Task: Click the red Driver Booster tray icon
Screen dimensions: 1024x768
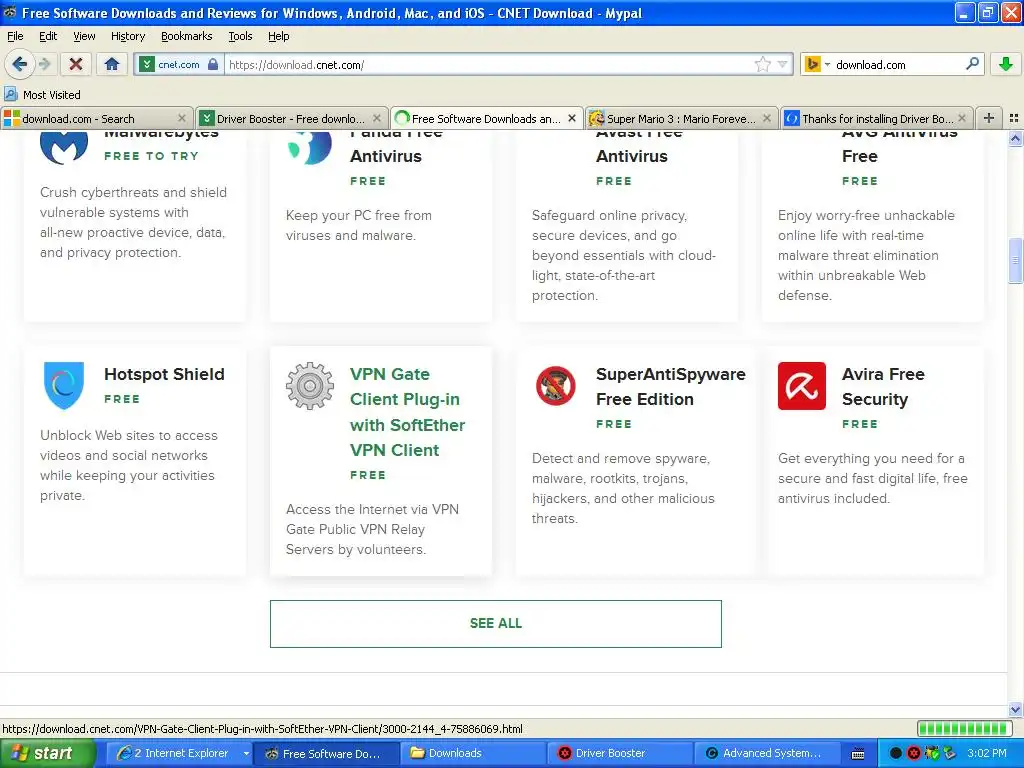Action: (914, 753)
